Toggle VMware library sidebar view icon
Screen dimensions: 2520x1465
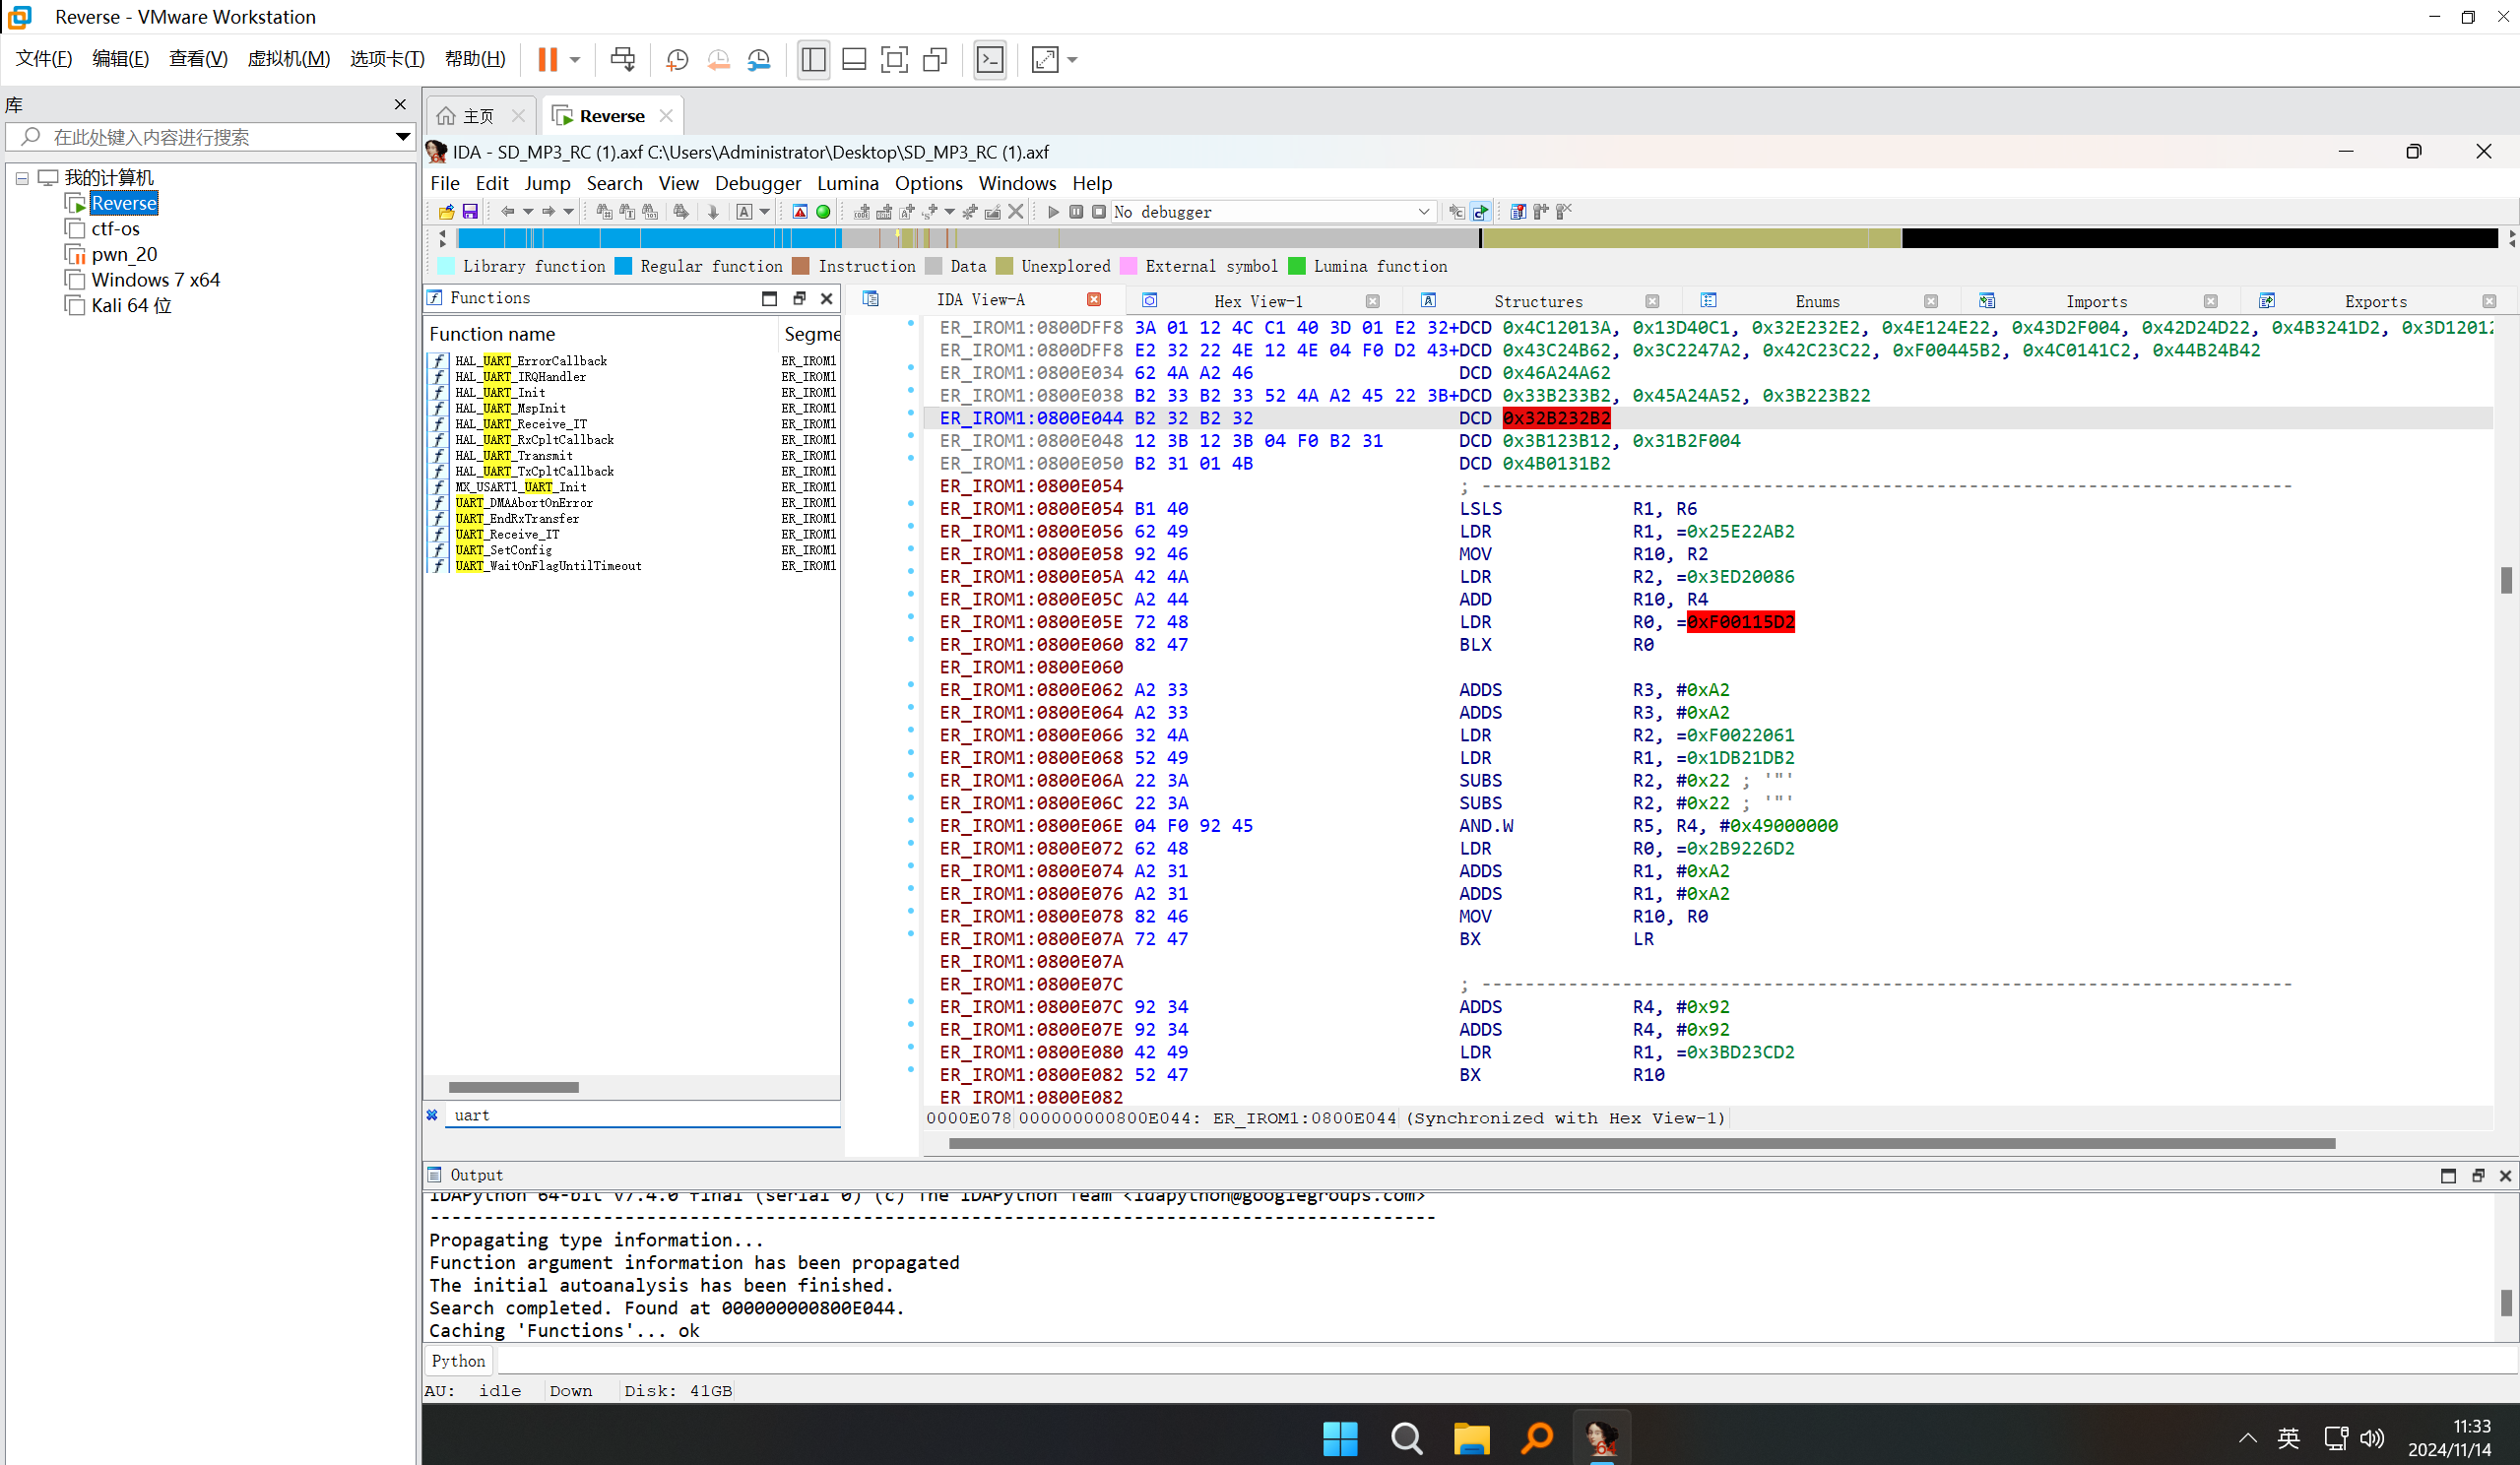point(813,60)
